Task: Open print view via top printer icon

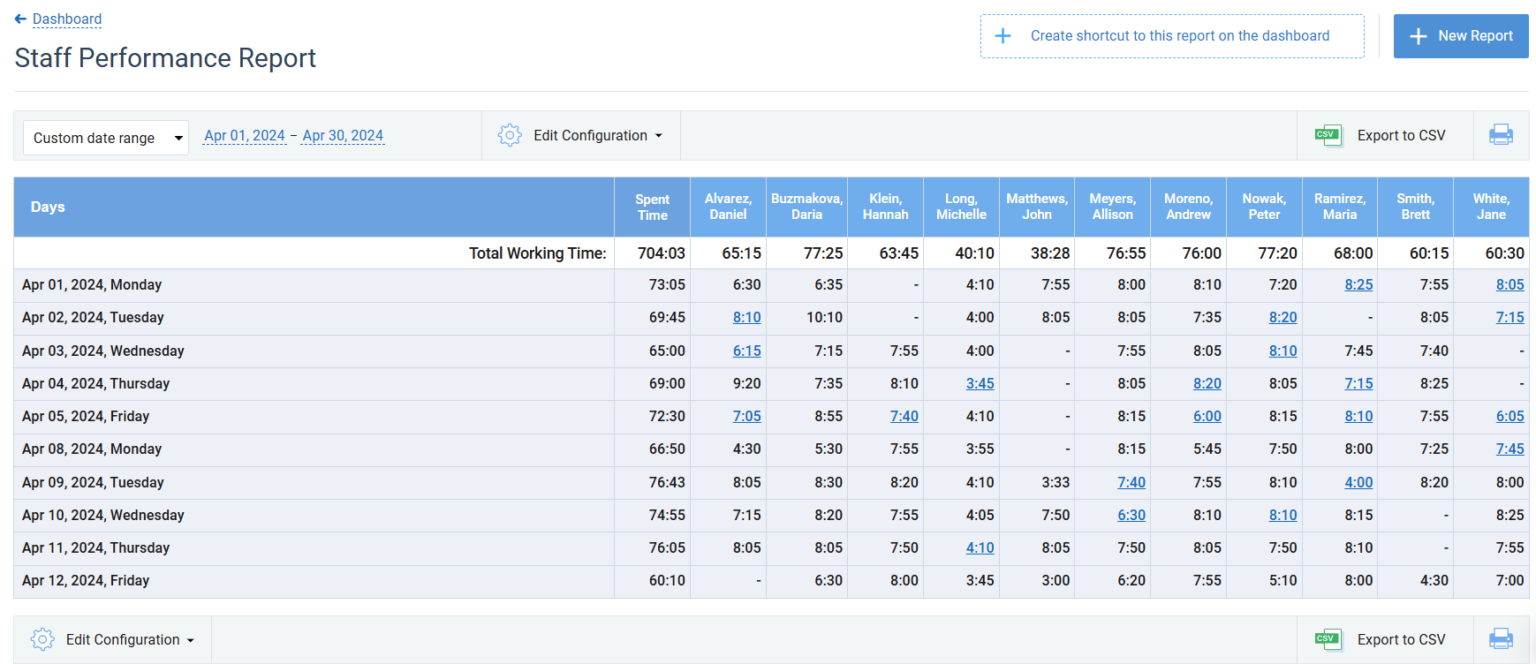Action: 1502,134
